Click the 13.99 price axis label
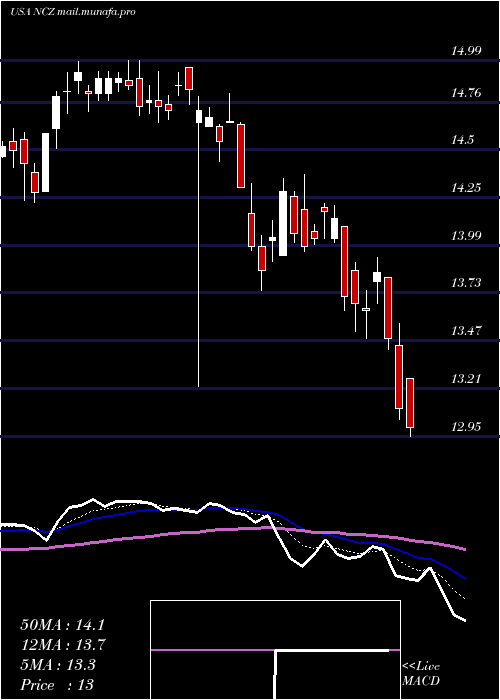500x700 pixels. (x=466, y=235)
